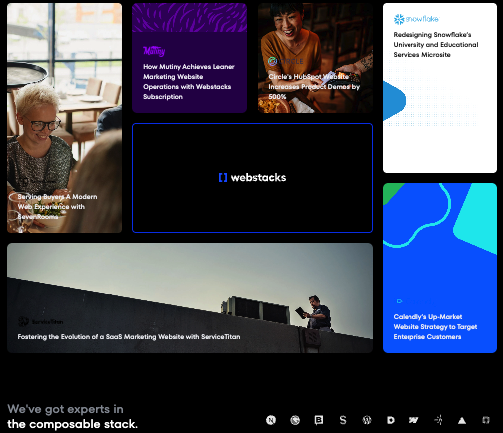This screenshot has height=433, width=503.
Task: Open the Mutiny leaner marketing website case study
Action: pos(189,58)
